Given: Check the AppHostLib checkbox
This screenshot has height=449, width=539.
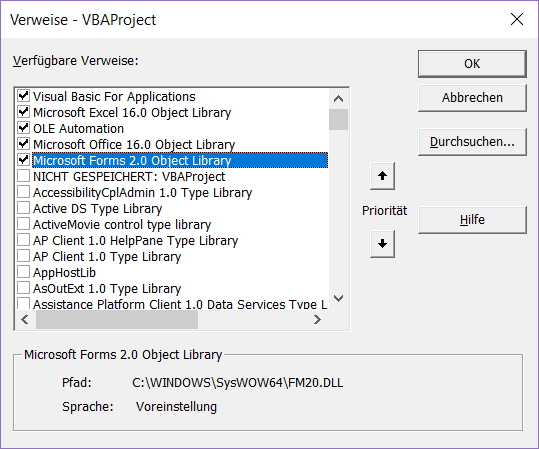Looking at the screenshot, I should (x=23, y=272).
